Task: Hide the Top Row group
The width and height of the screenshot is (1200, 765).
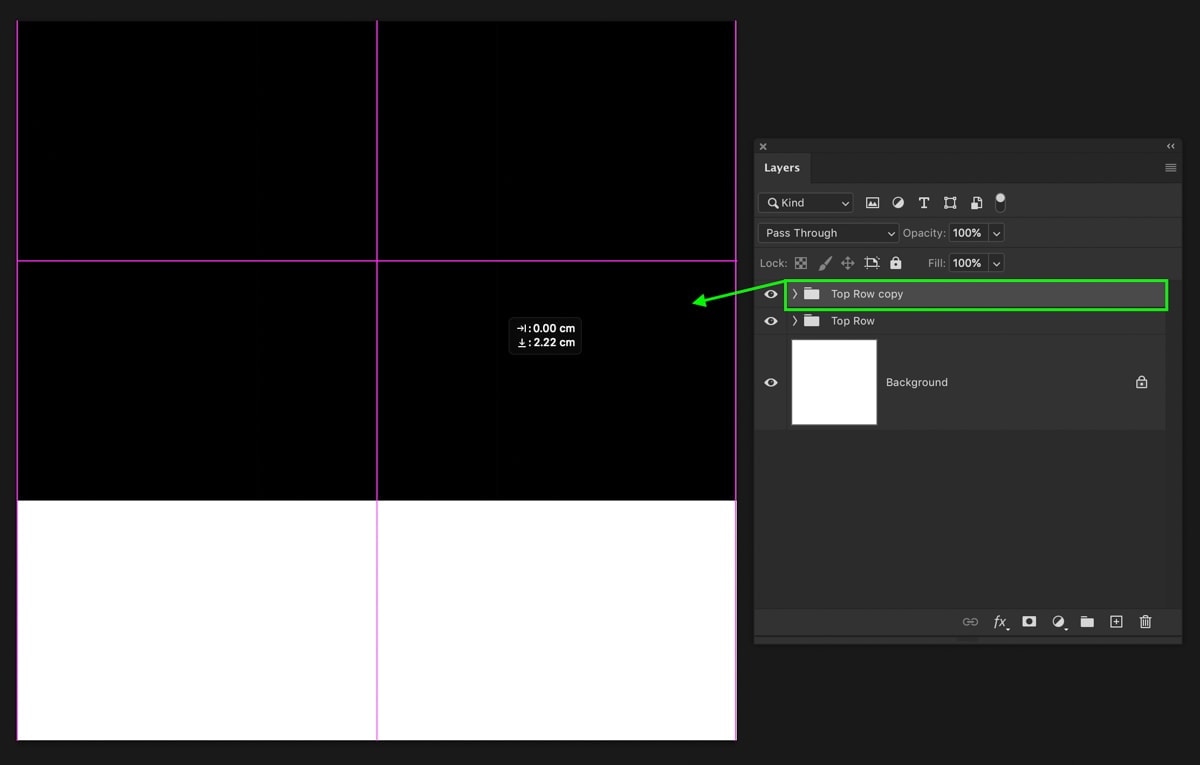Action: tap(771, 321)
